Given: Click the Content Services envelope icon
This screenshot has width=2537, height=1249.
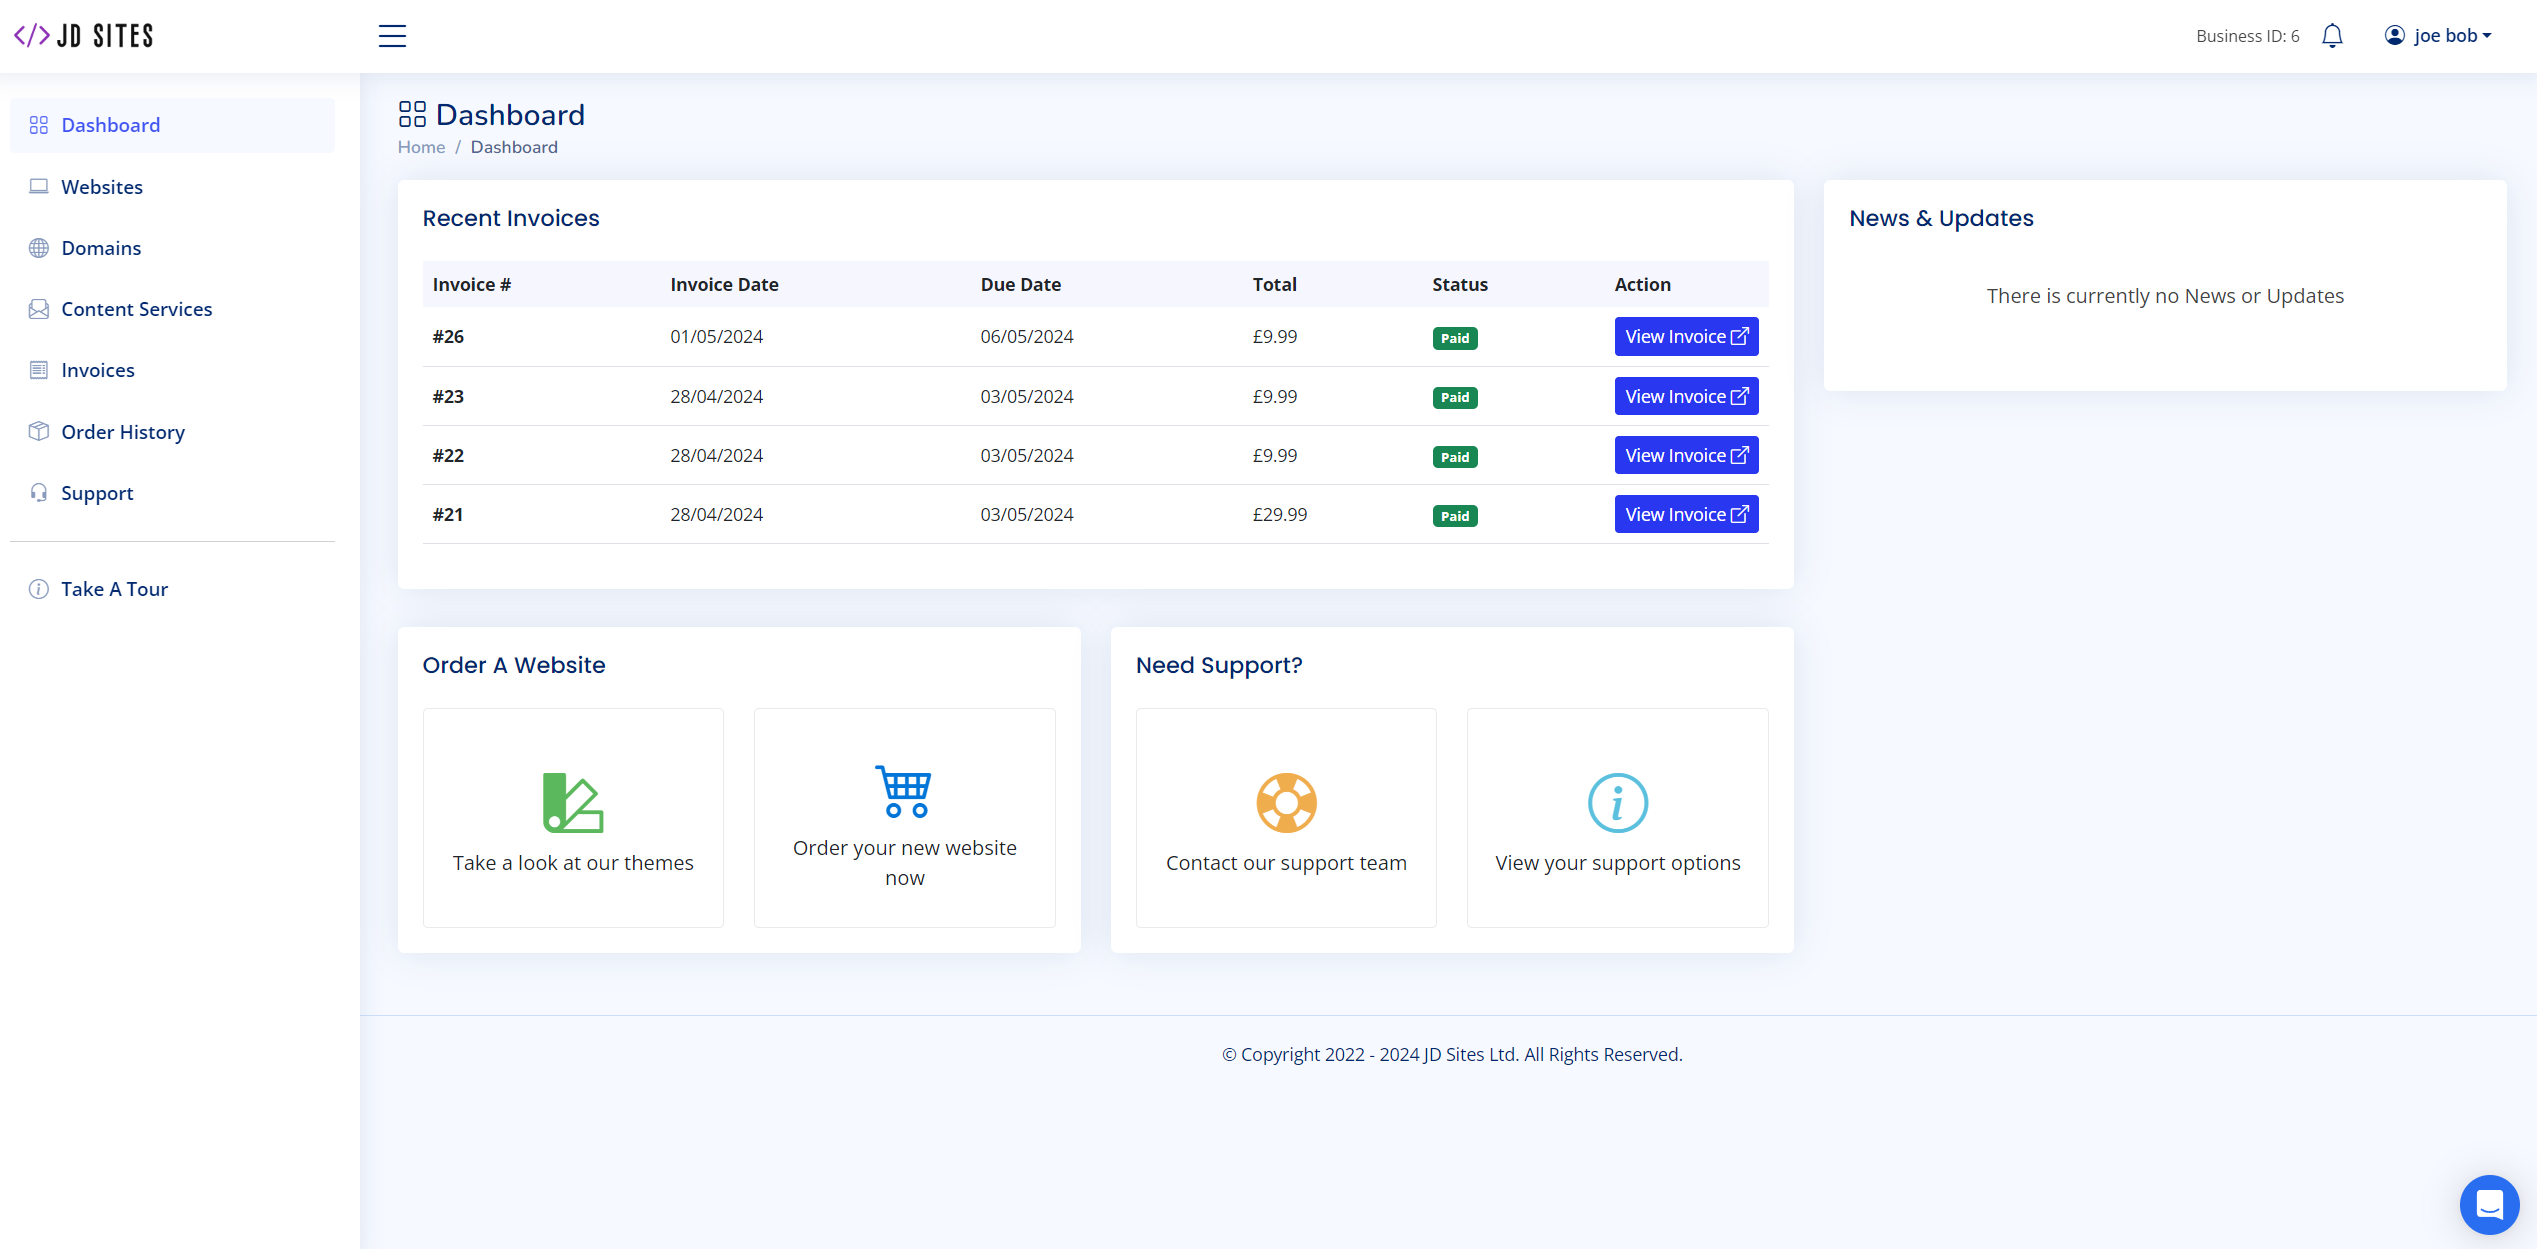Looking at the screenshot, I should click(39, 309).
